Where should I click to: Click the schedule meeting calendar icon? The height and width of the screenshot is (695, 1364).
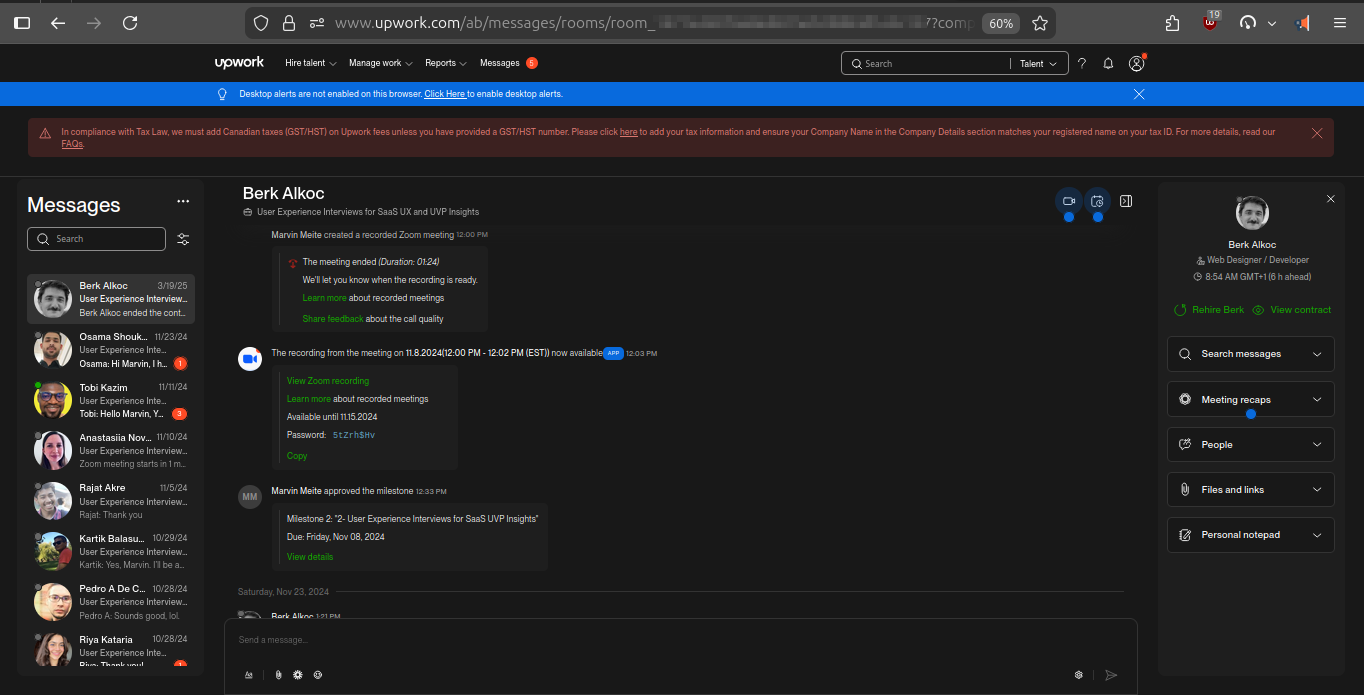click(x=1097, y=201)
